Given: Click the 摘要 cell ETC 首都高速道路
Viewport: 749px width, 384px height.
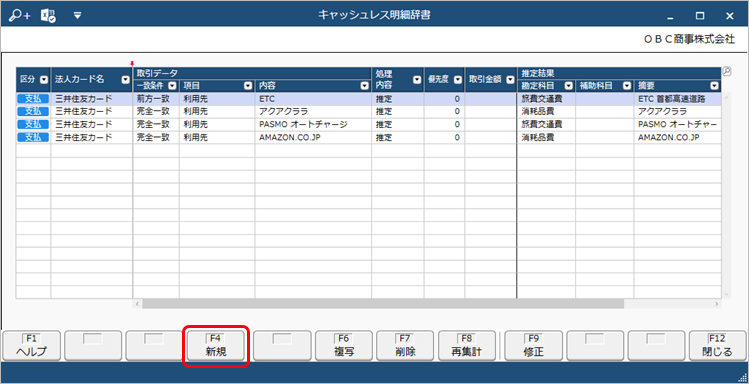Looking at the screenshot, I should (677, 99).
